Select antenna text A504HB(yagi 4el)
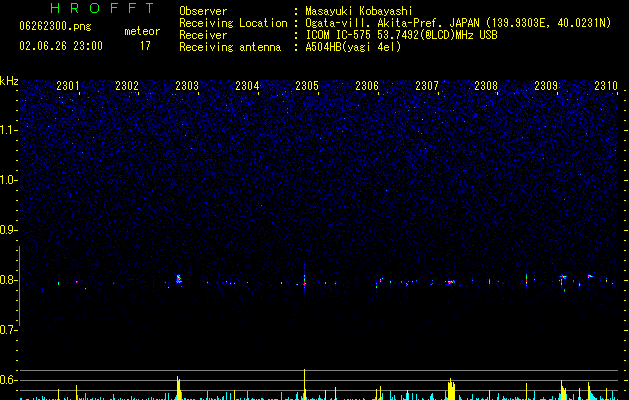Image resolution: width=629 pixels, height=400 pixels. click(353, 47)
